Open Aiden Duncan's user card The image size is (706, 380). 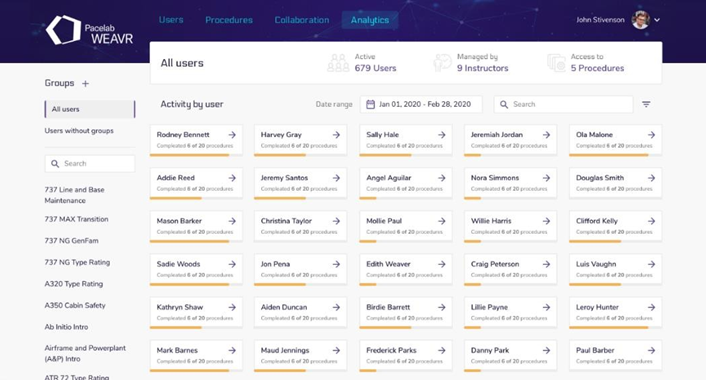300,312
